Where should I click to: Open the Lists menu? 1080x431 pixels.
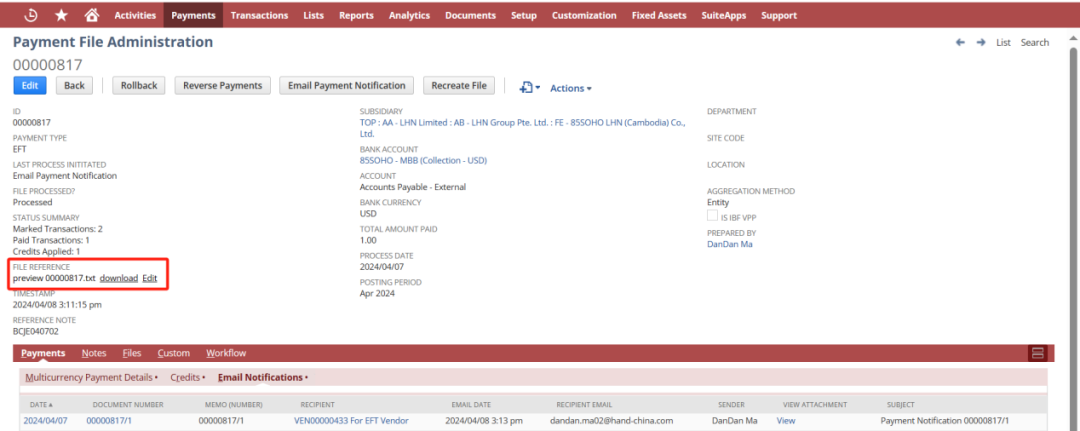click(313, 15)
